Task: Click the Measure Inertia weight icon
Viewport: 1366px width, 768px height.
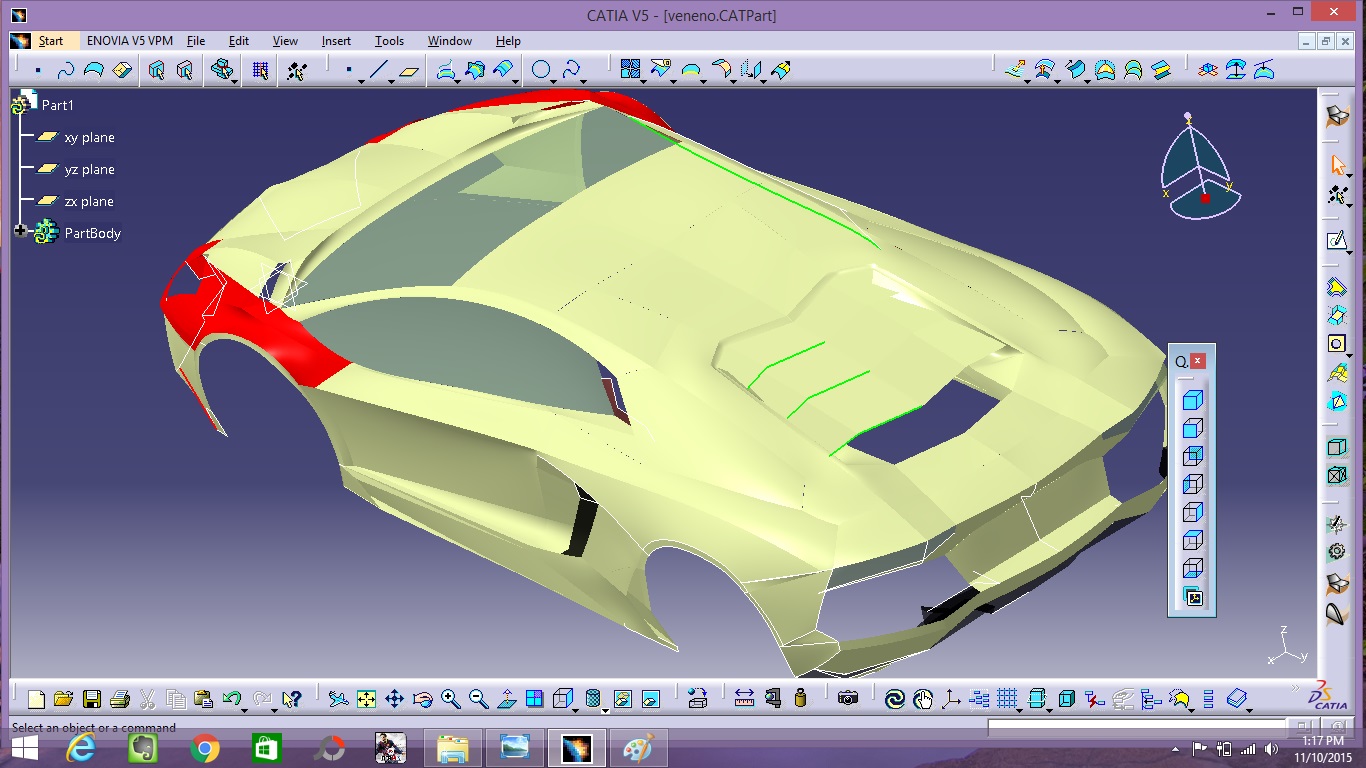Action: coord(800,698)
